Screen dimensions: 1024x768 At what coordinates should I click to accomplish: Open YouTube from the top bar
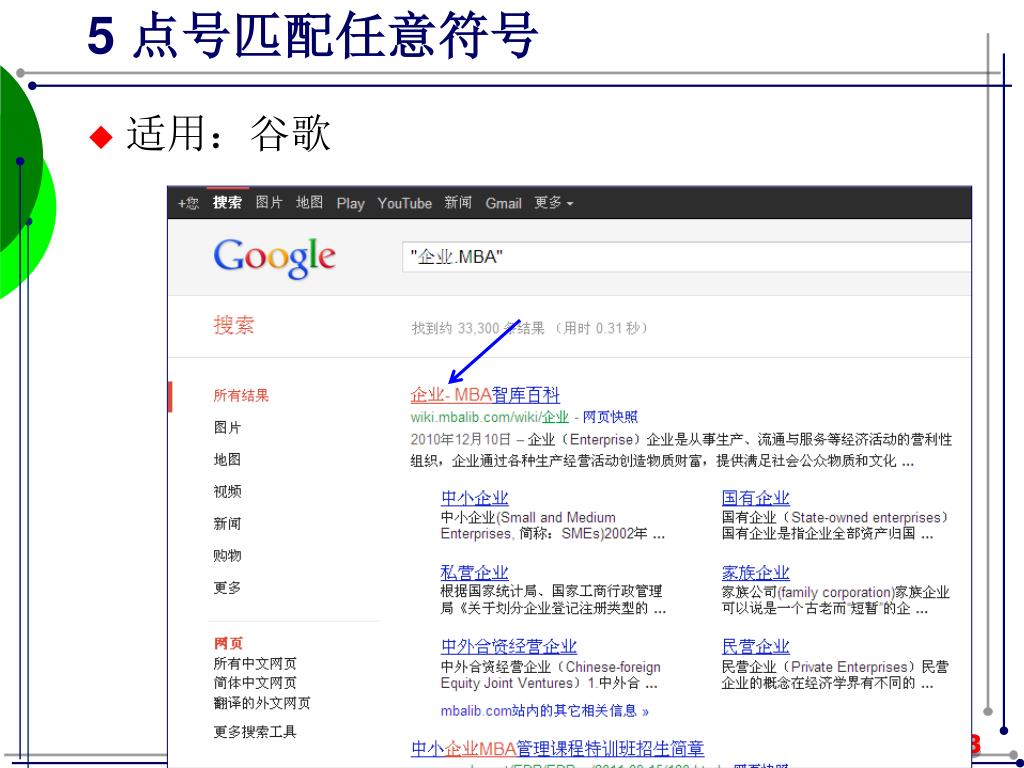(405, 203)
